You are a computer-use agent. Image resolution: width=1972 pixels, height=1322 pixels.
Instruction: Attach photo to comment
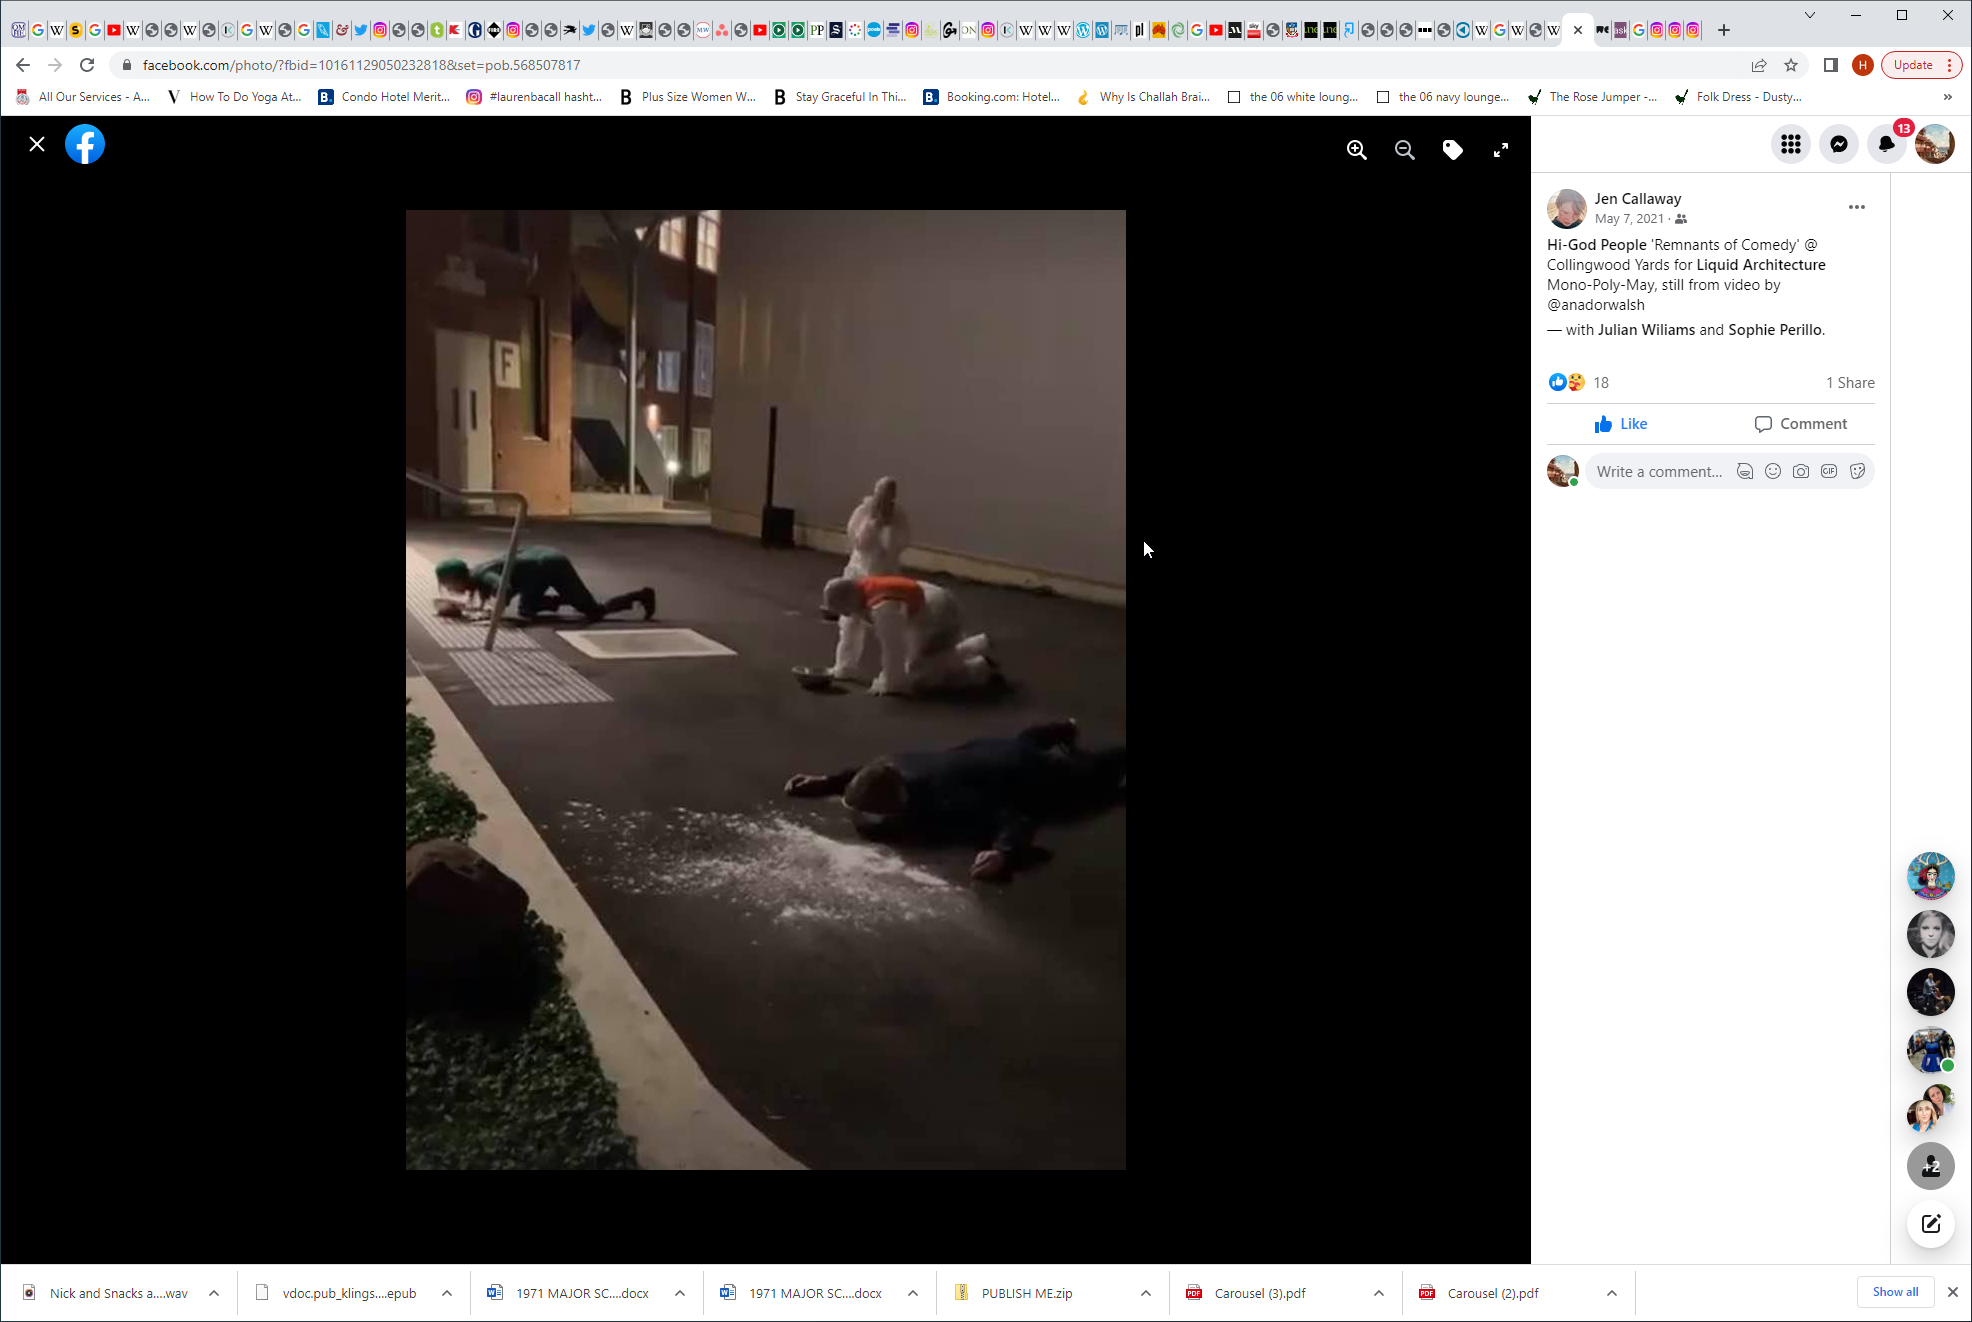[1801, 472]
